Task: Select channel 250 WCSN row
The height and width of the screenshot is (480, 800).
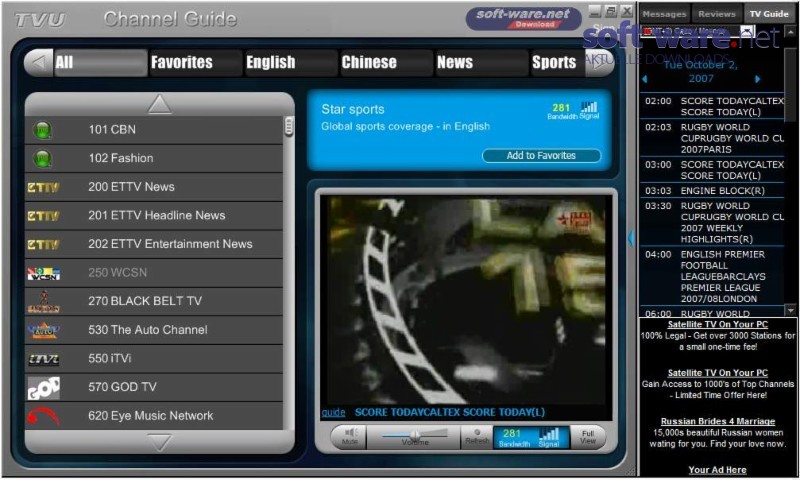Action: click(x=154, y=273)
